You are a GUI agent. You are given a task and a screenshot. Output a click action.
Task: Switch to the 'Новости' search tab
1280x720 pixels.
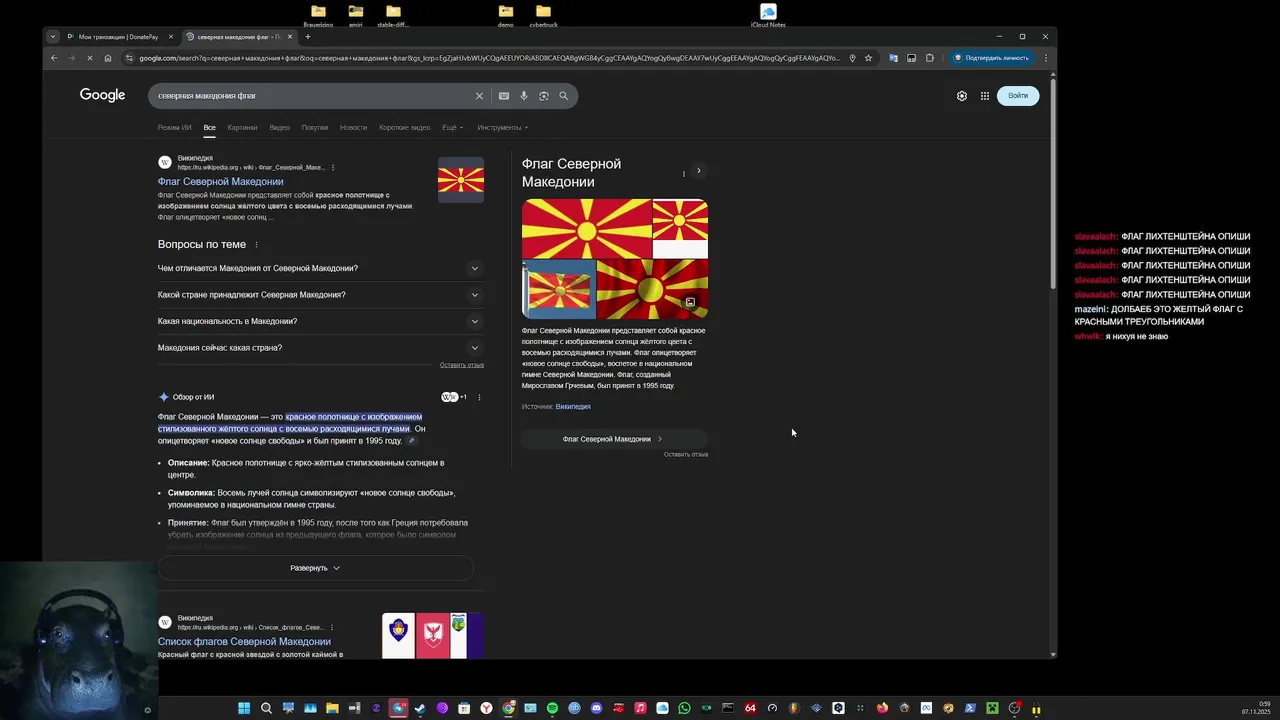353,128
